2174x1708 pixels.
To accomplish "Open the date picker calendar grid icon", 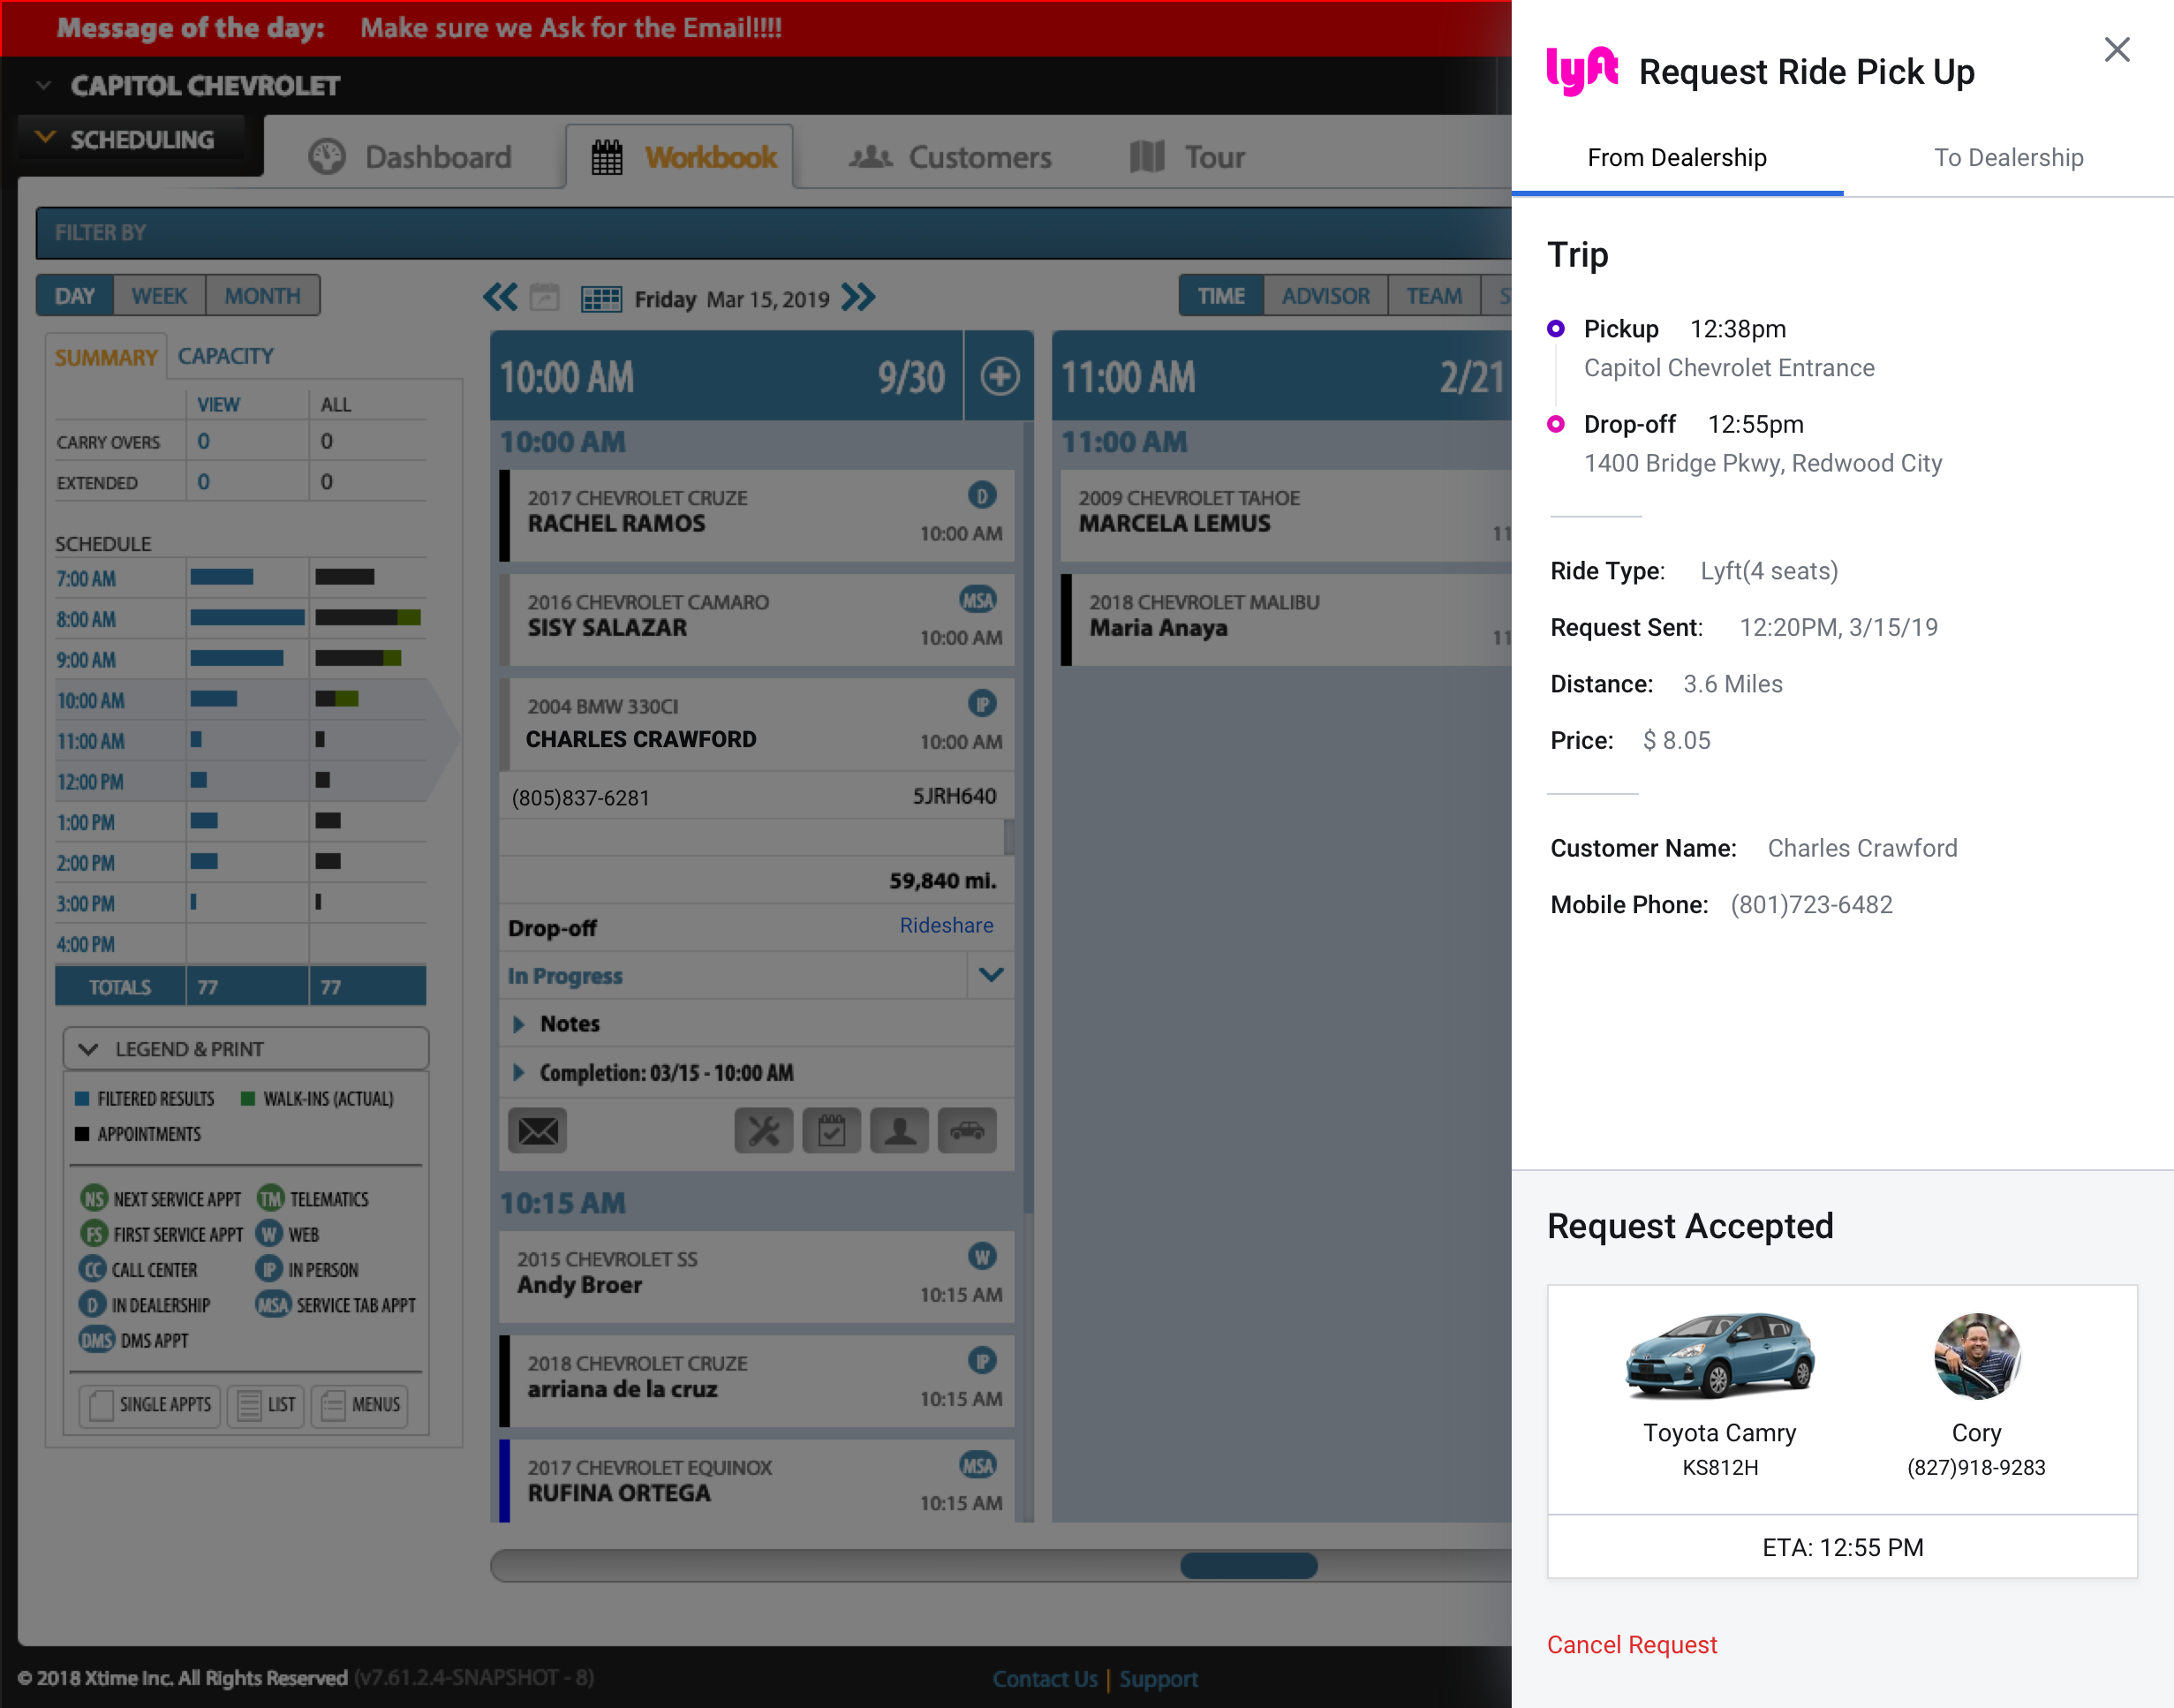I will coord(601,298).
